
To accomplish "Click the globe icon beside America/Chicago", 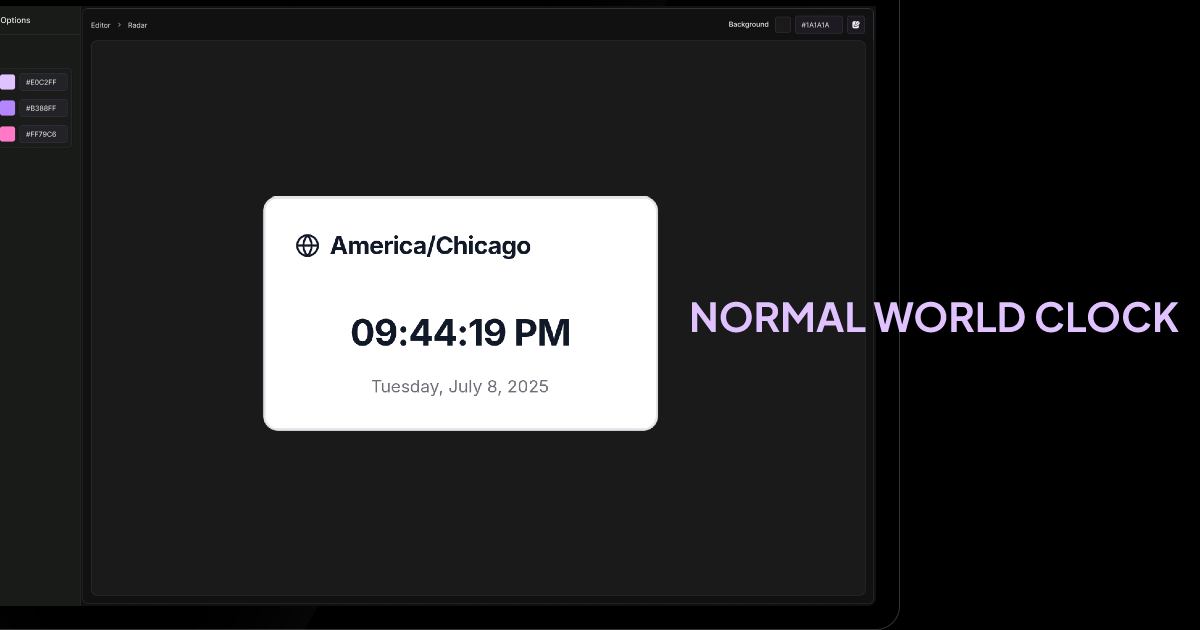I will pyautogui.click(x=307, y=245).
